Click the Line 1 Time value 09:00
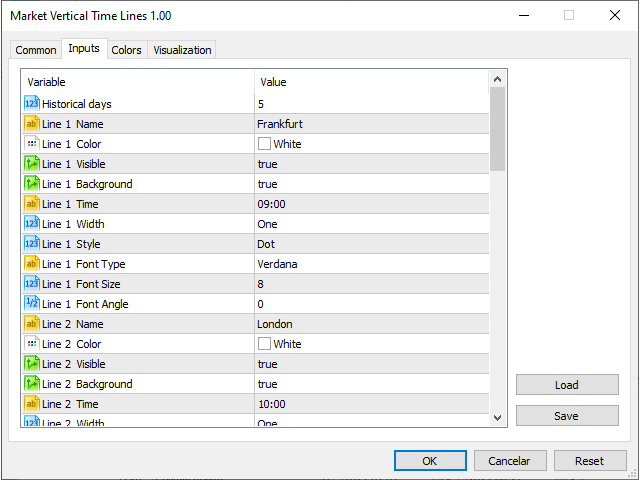Image resolution: width=640 pixels, height=480 pixels. [271, 204]
